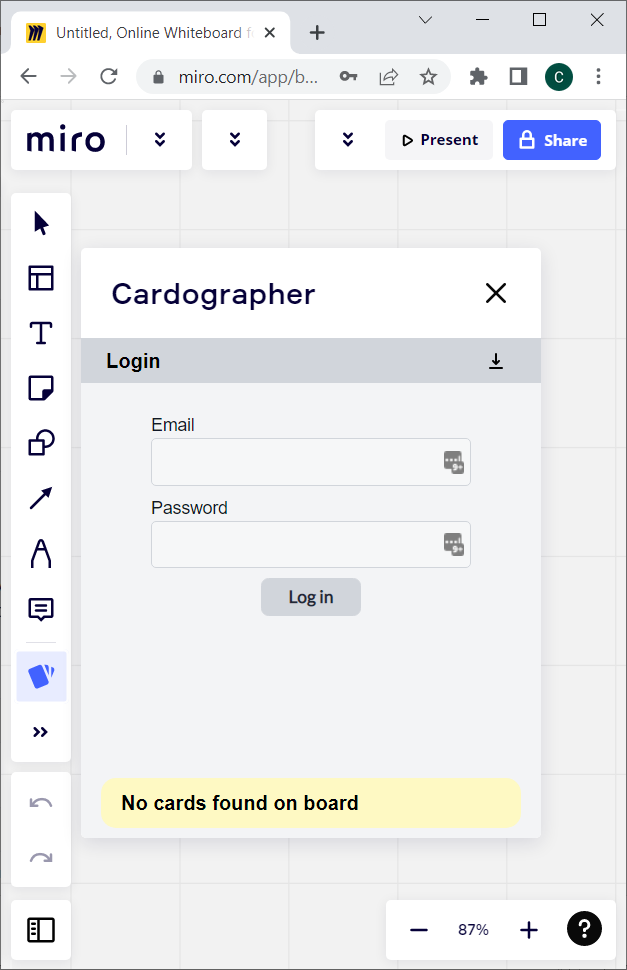View site information via lock icon

coord(158,77)
